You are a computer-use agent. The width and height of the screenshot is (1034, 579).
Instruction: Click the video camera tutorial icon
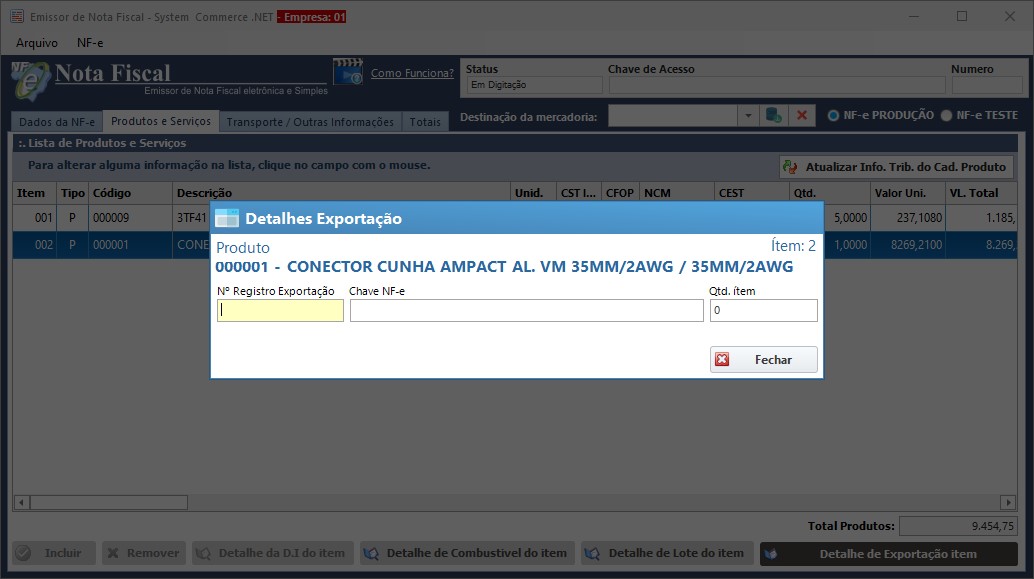[347, 73]
